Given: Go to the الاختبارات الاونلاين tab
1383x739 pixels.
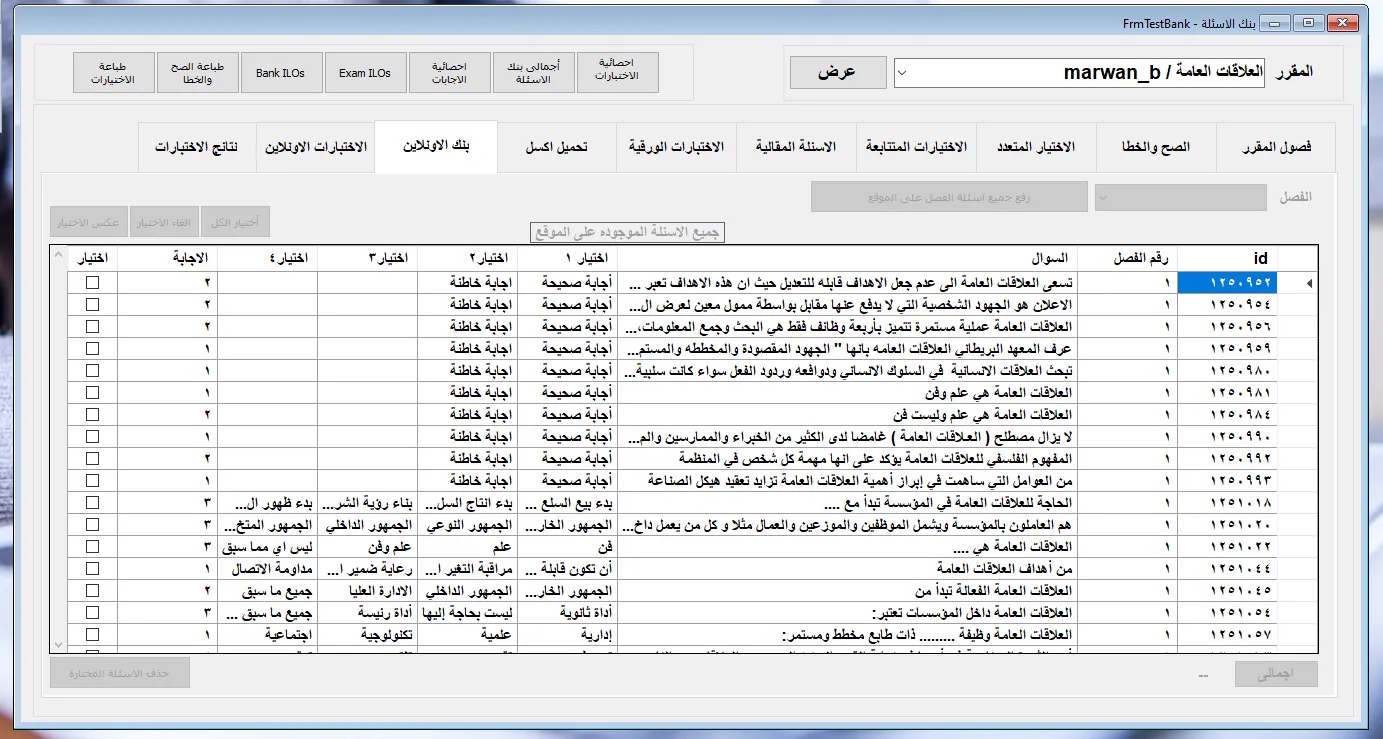Looking at the screenshot, I should pyautogui.click(x=316, y=148).
